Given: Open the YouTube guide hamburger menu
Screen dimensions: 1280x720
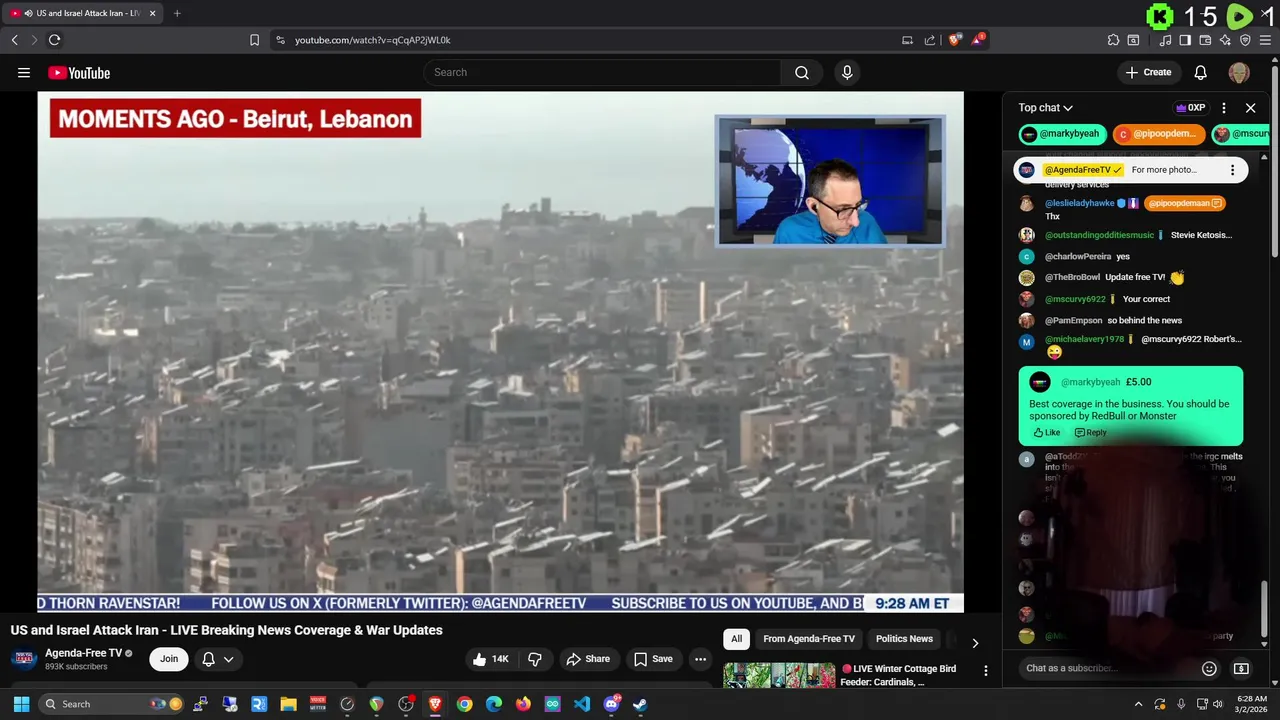Looking at the screenshot, I should tap(24, 72).
